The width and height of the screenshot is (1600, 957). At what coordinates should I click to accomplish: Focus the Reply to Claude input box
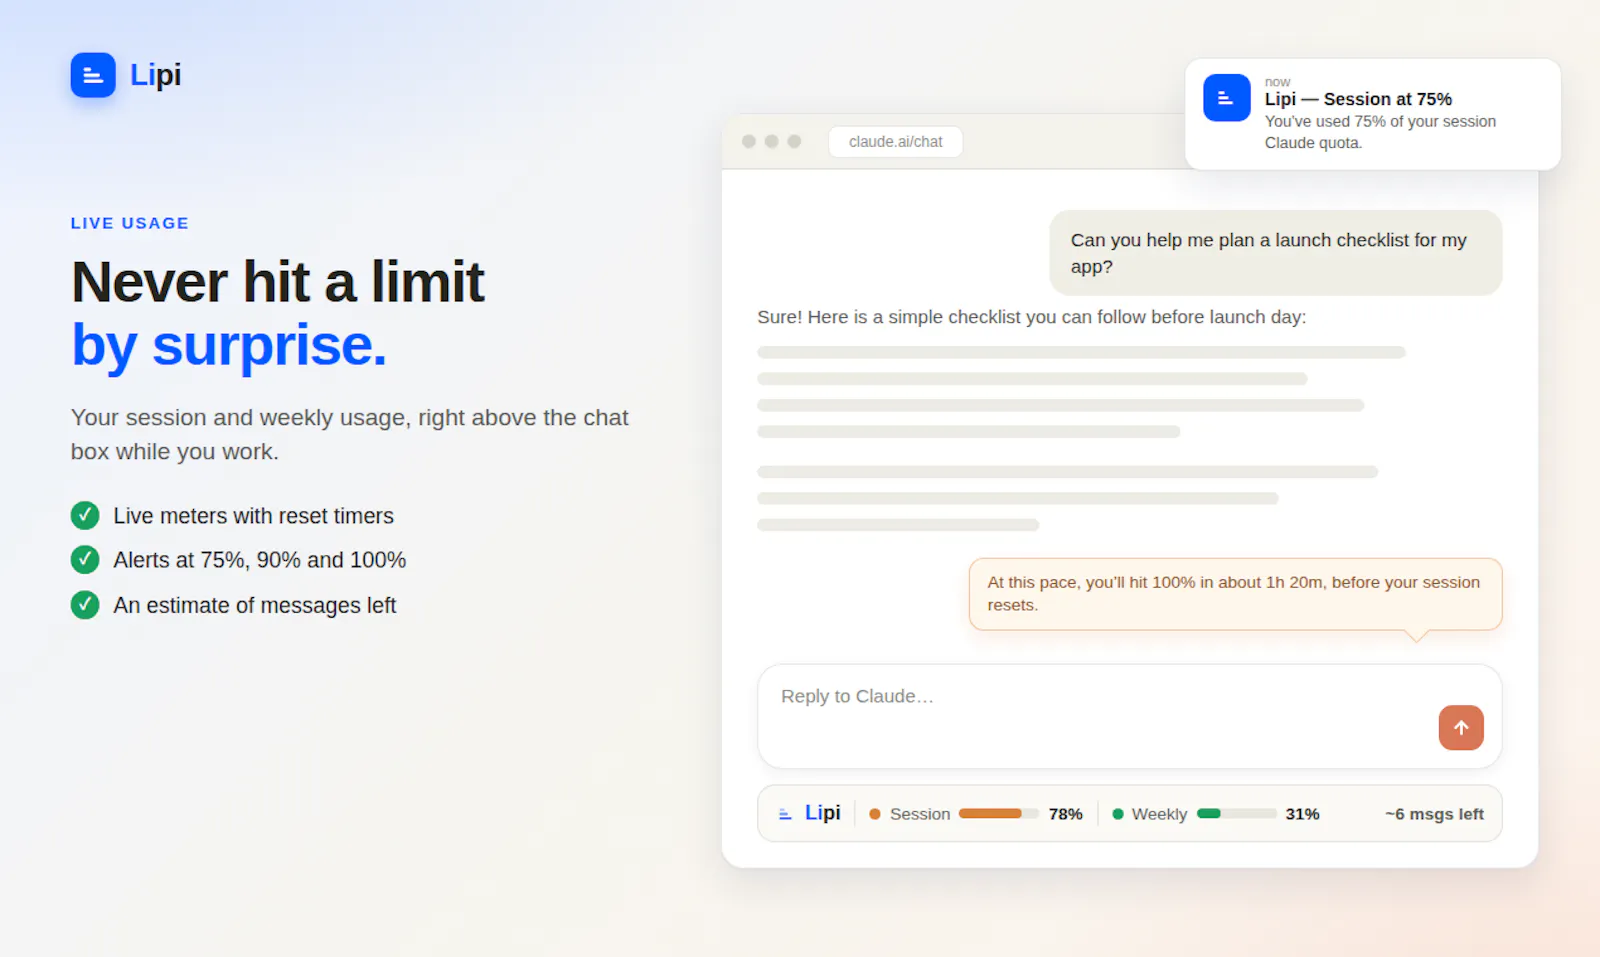tap(1130, 717)
